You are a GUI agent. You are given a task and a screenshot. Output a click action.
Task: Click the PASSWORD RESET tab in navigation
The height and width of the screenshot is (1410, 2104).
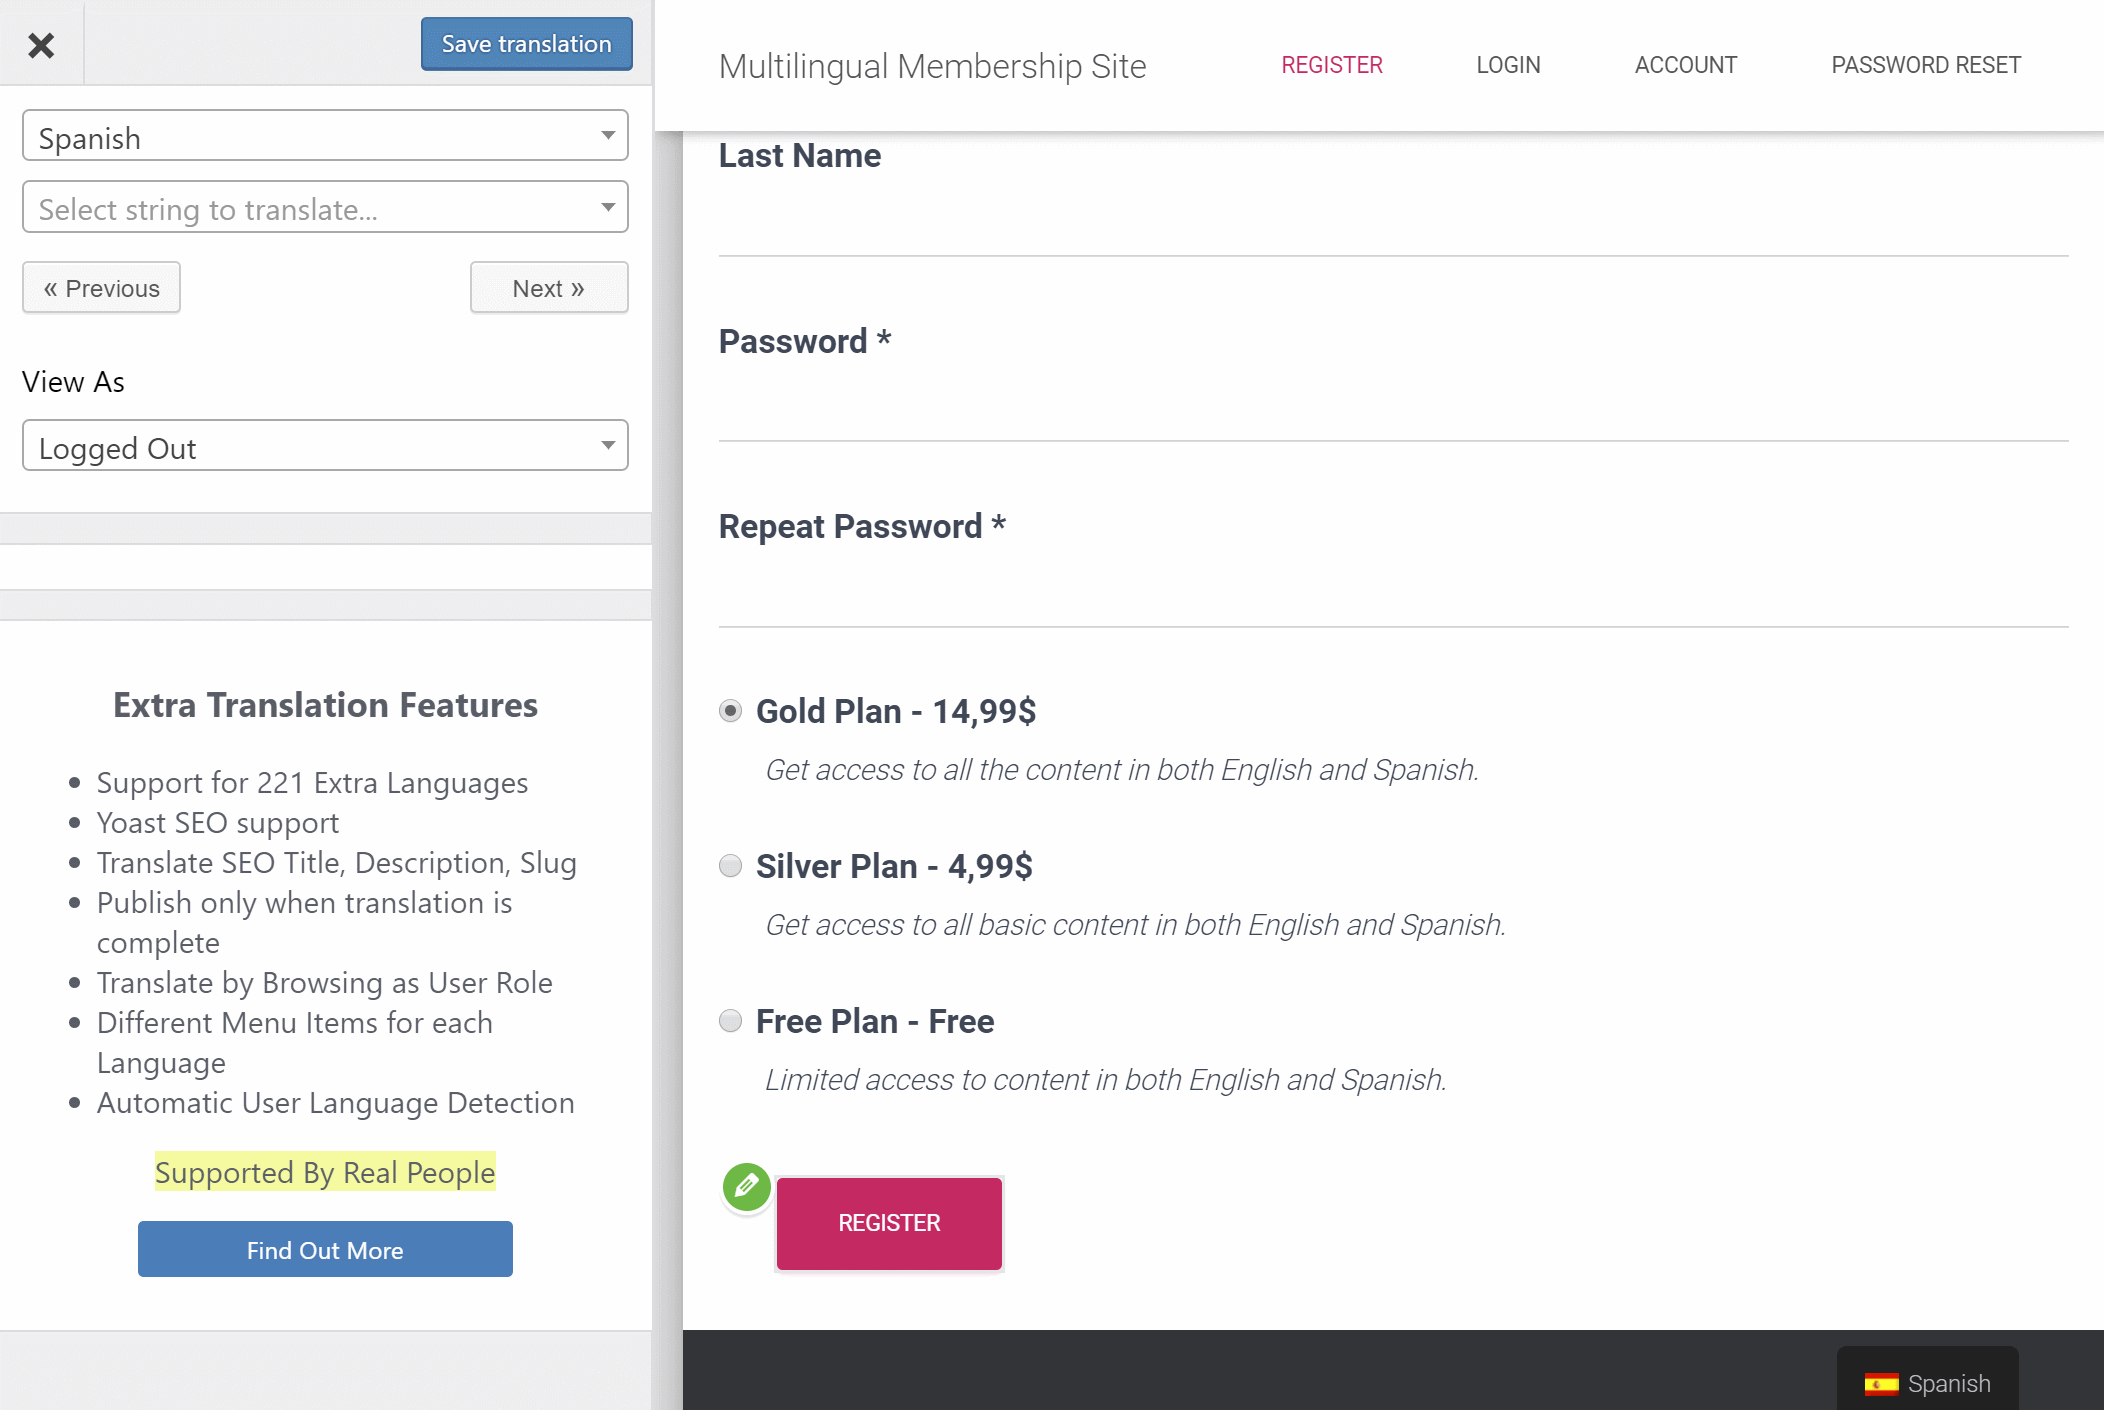tap(1925, 65)
